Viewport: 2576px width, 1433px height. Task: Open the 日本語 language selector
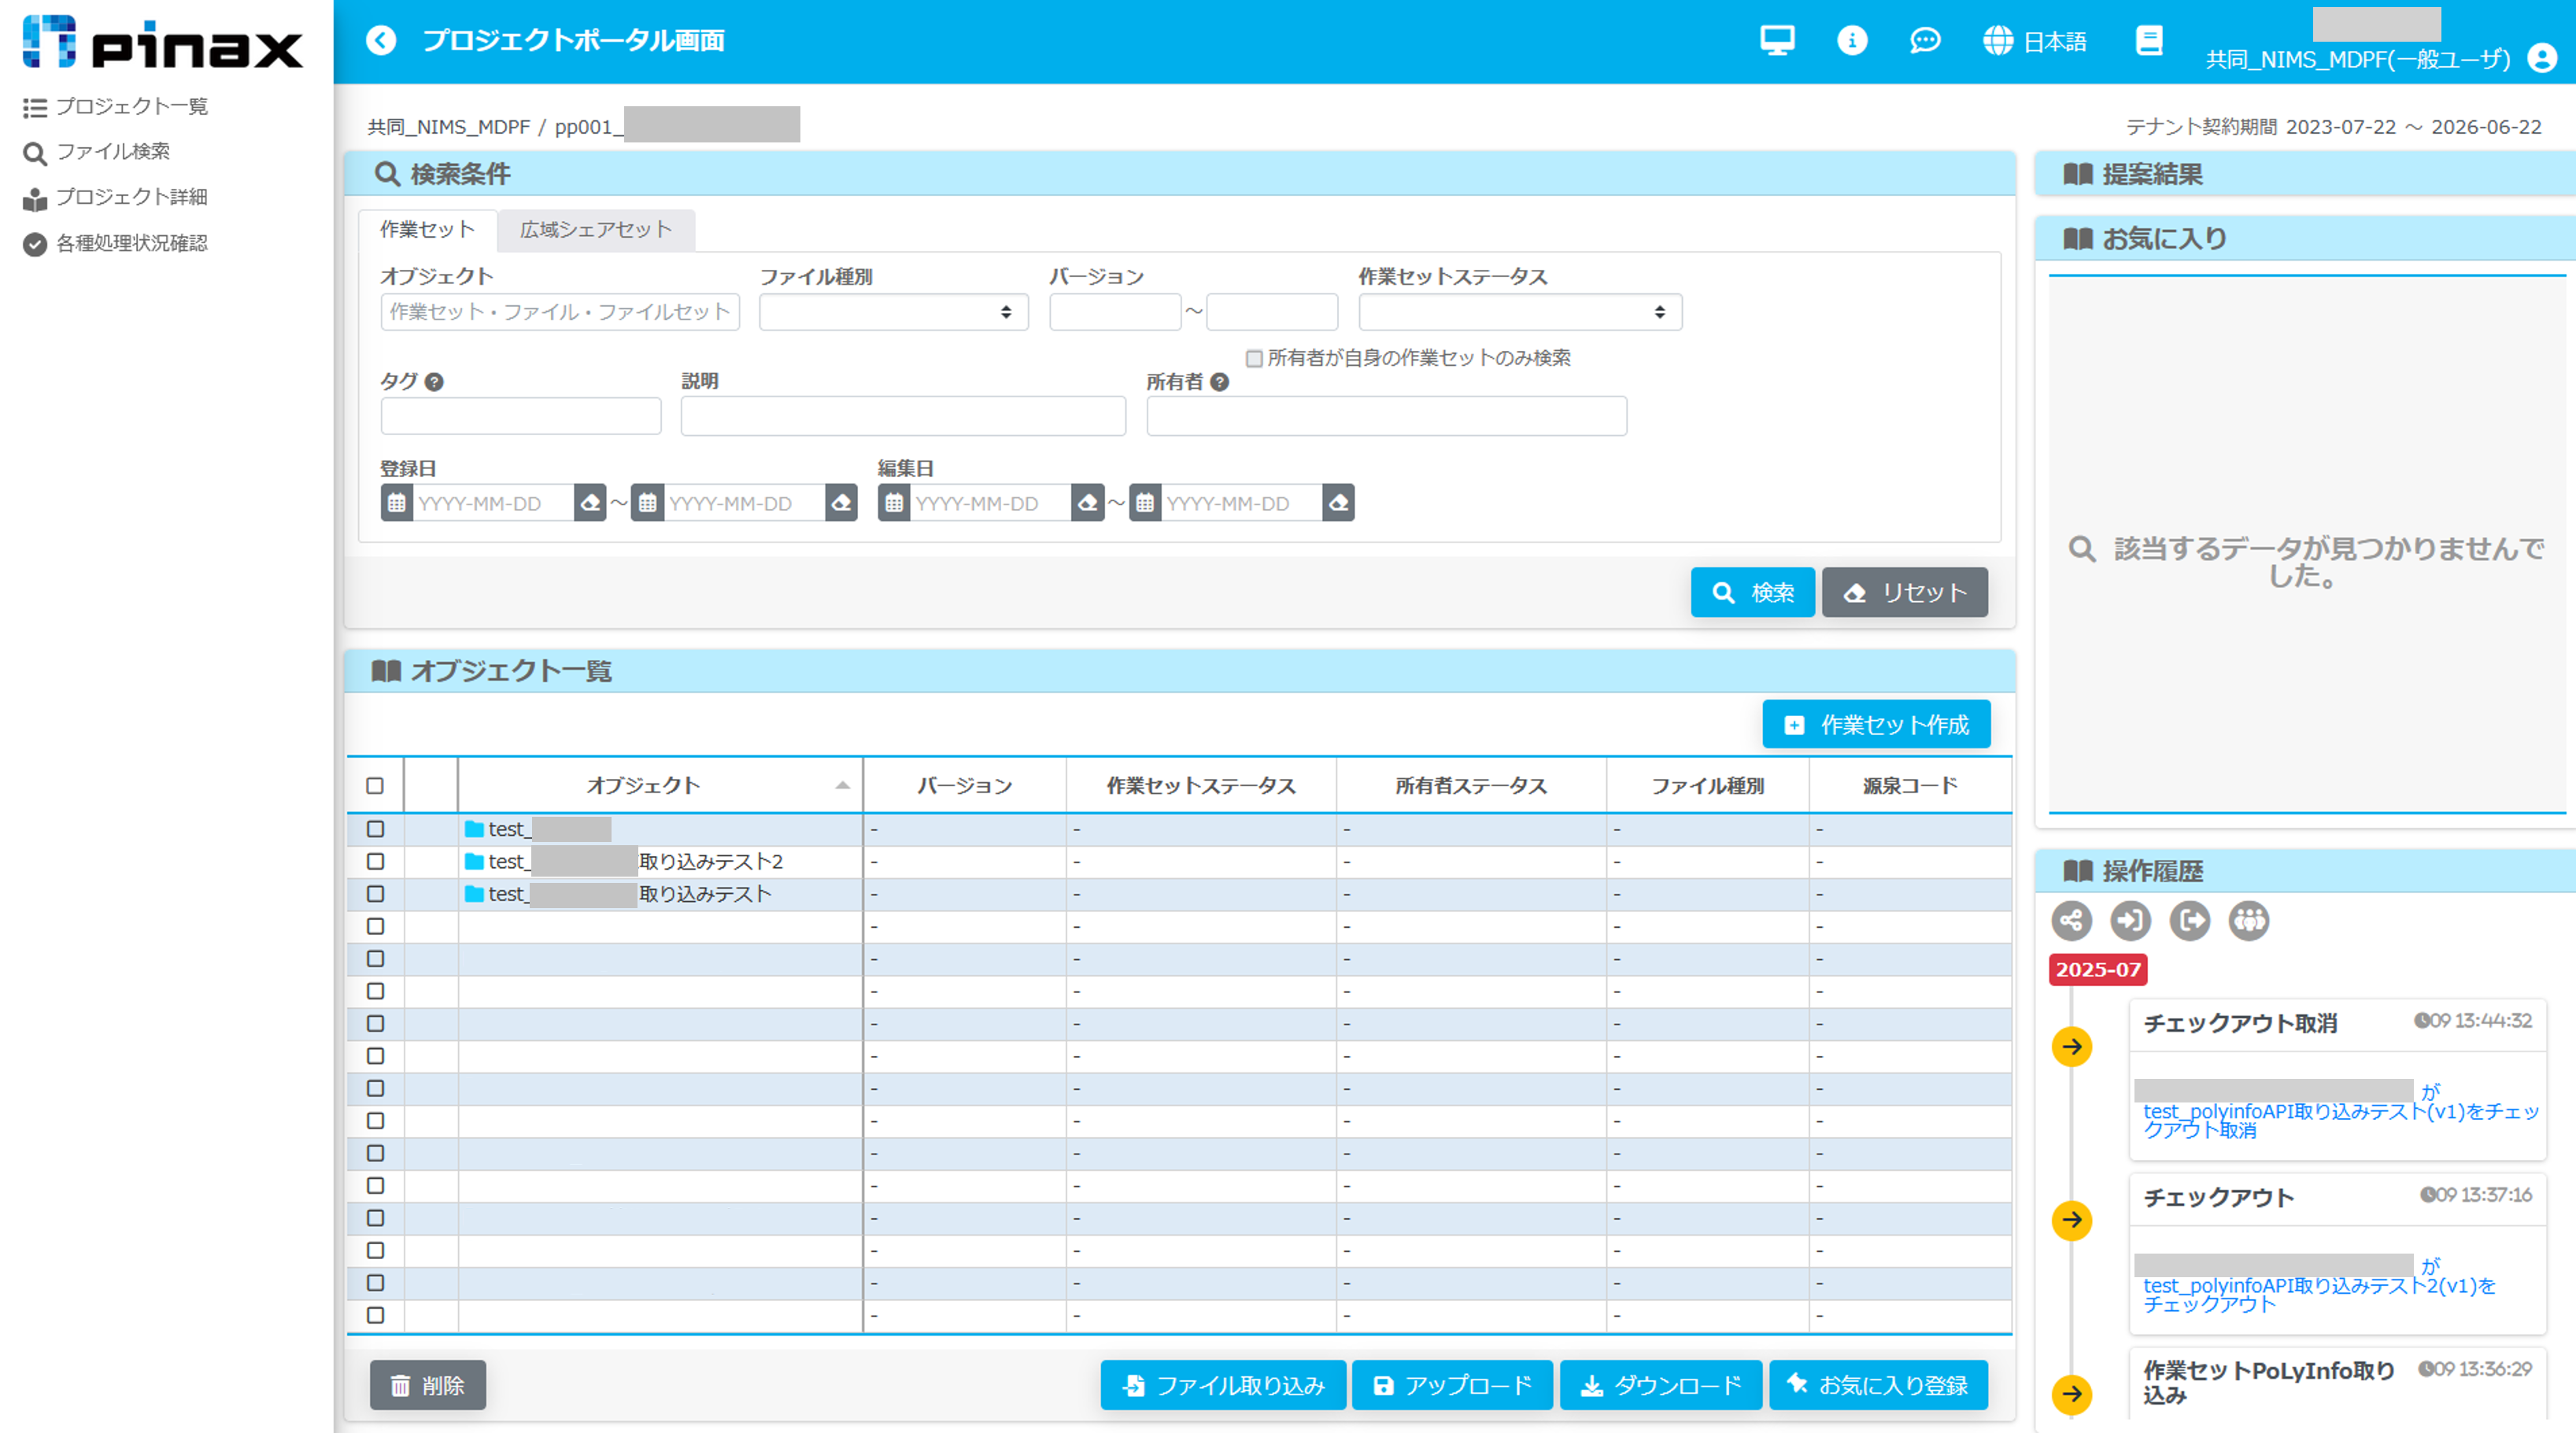(2035, 41)
